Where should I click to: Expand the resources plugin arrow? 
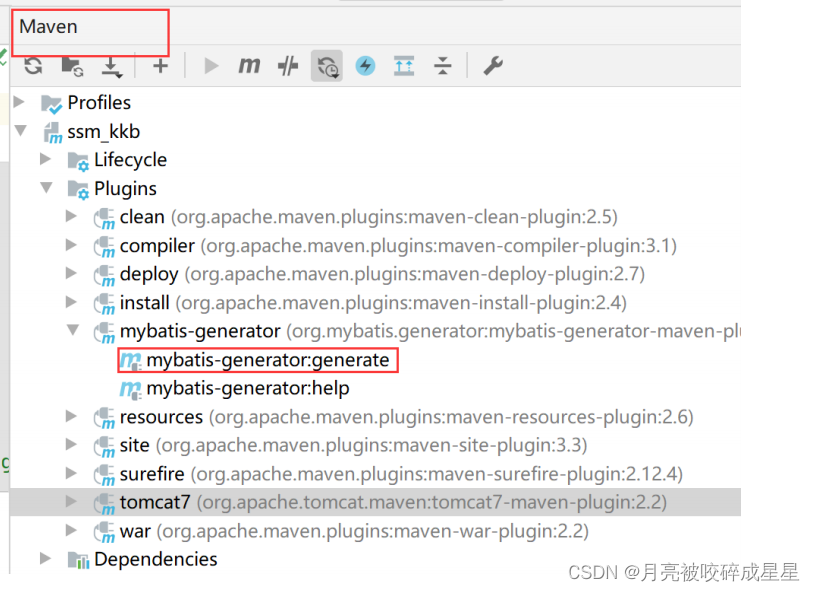(x=71, y=416)
